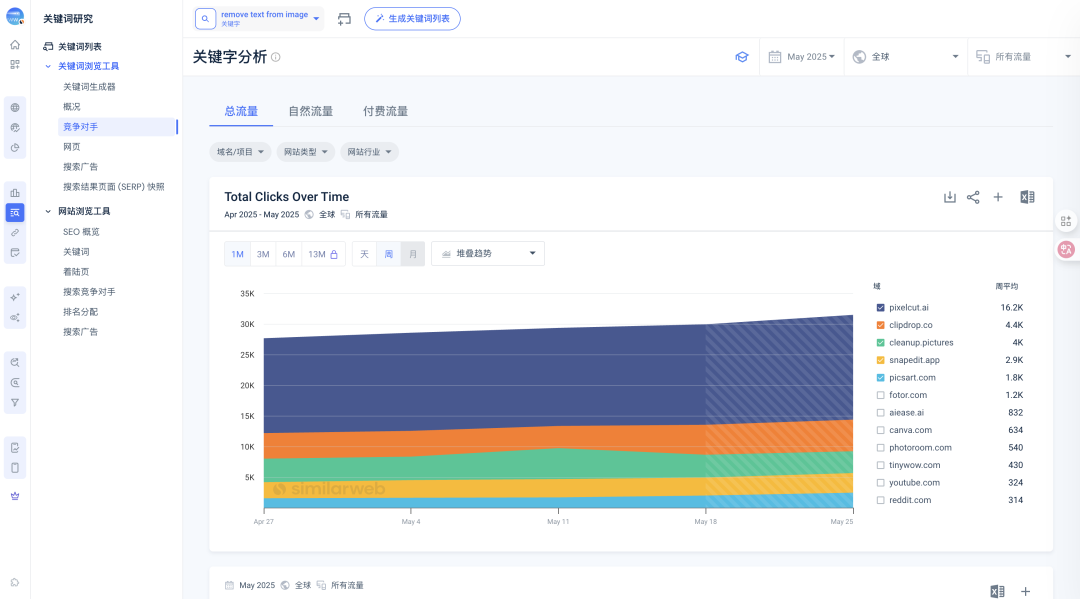
Task: Click the 生成关键词列表 button
Action: click(412, 19)
